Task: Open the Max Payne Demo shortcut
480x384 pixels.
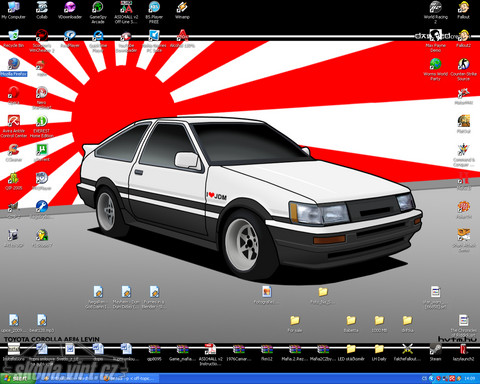Action: click(435, 41)
